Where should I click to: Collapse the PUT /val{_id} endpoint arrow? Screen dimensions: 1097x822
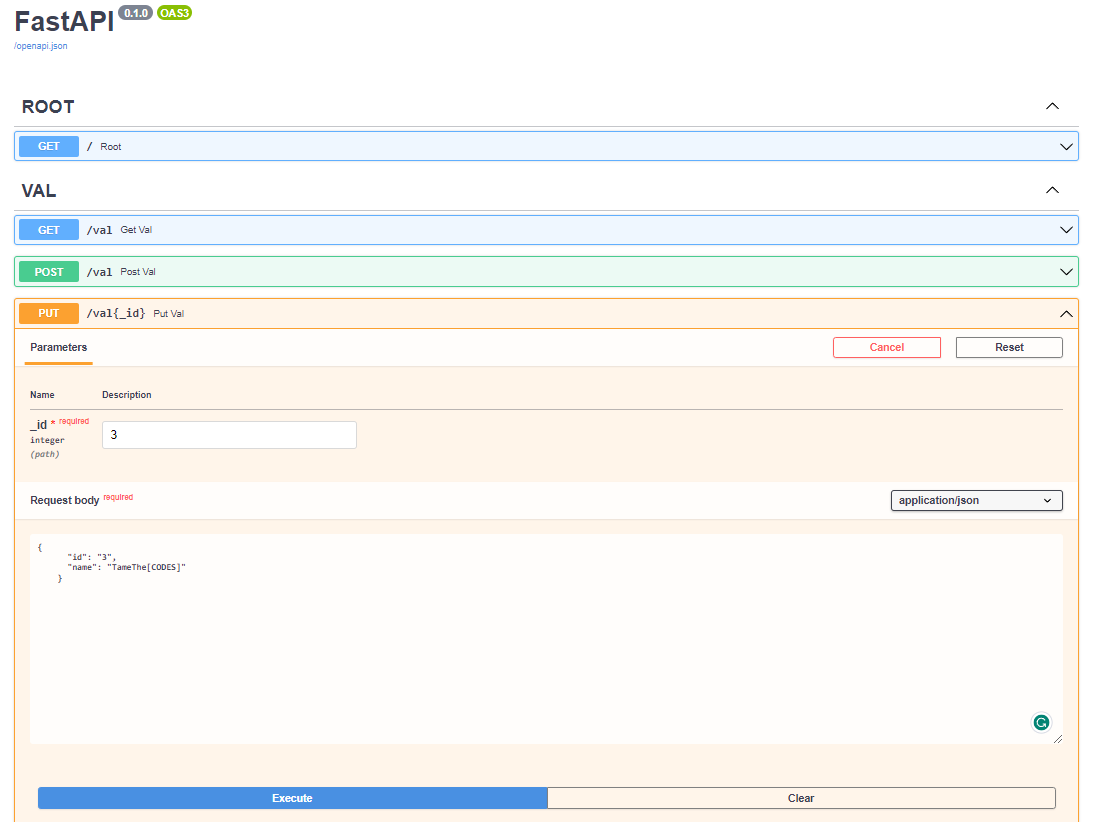[1066, 314]
